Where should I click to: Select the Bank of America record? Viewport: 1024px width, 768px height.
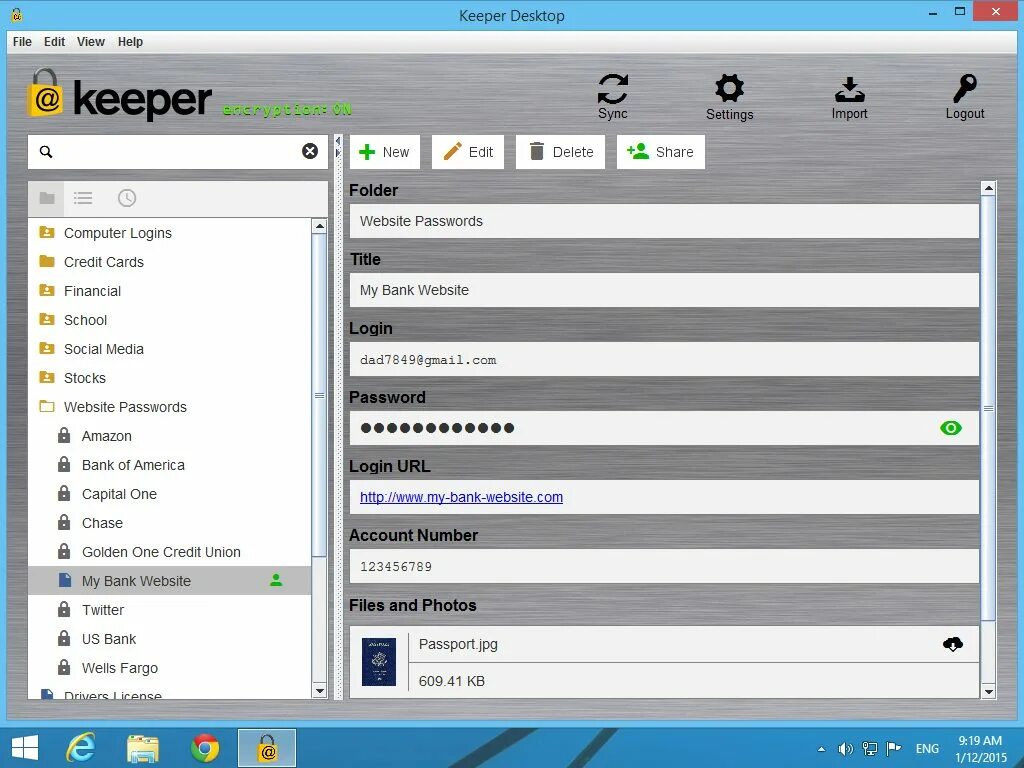(x=170, y=465)
